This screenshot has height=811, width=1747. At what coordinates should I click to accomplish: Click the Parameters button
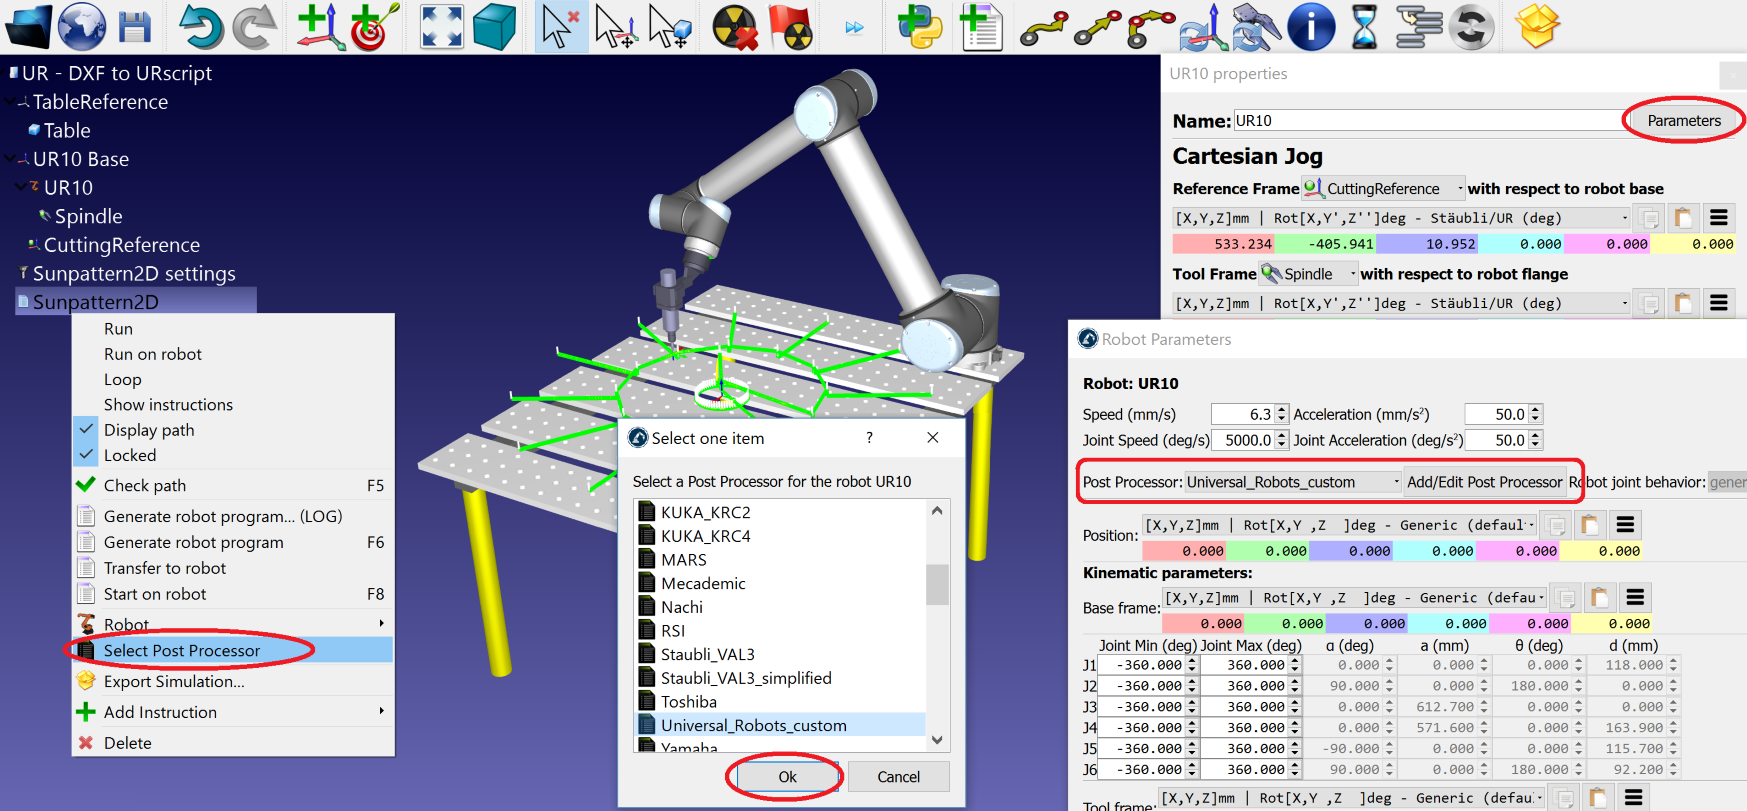click(x=1684, y=121)
